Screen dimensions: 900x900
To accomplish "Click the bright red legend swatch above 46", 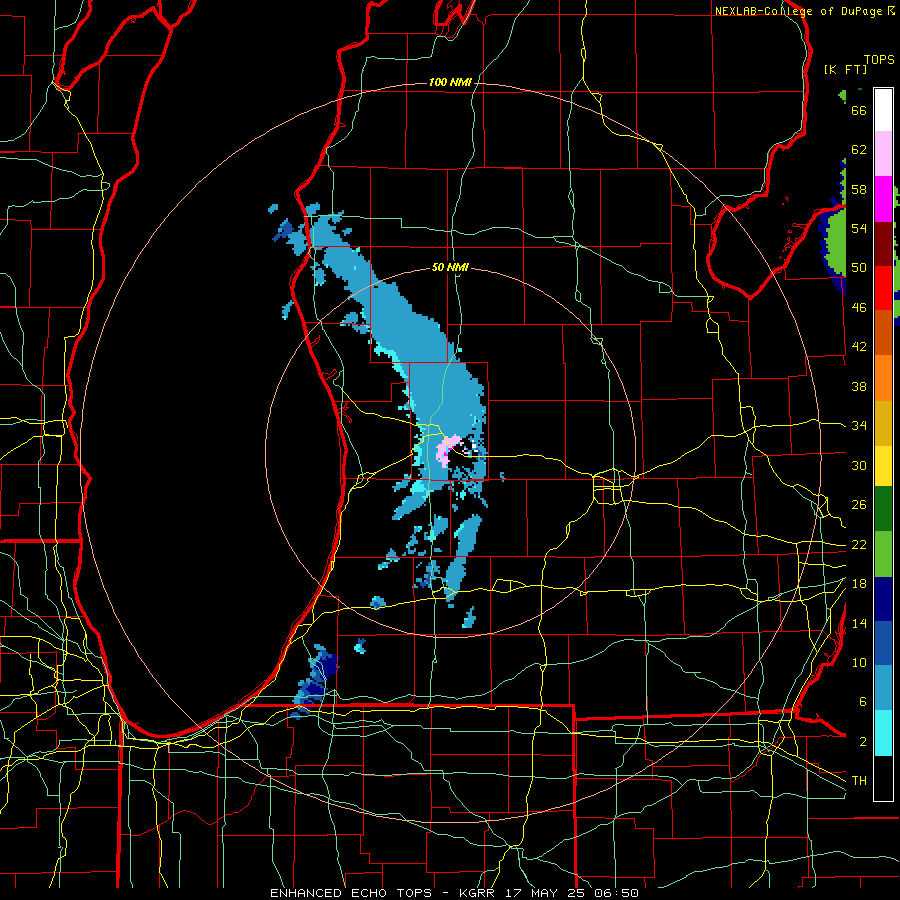I will 883,288.
